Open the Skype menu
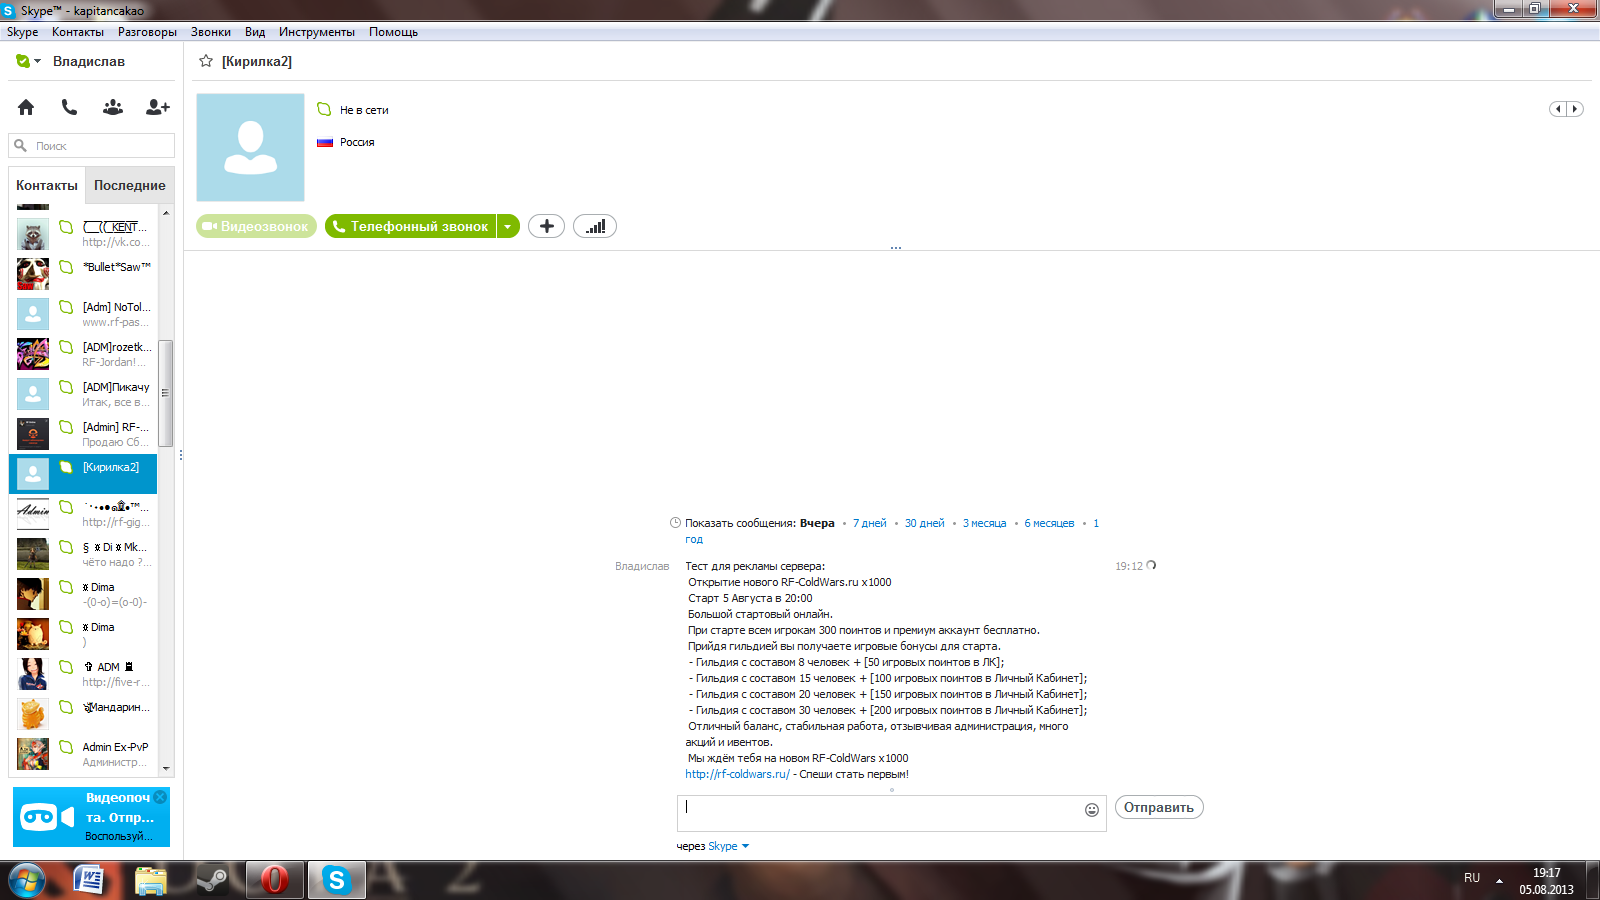 pos(22,32)
